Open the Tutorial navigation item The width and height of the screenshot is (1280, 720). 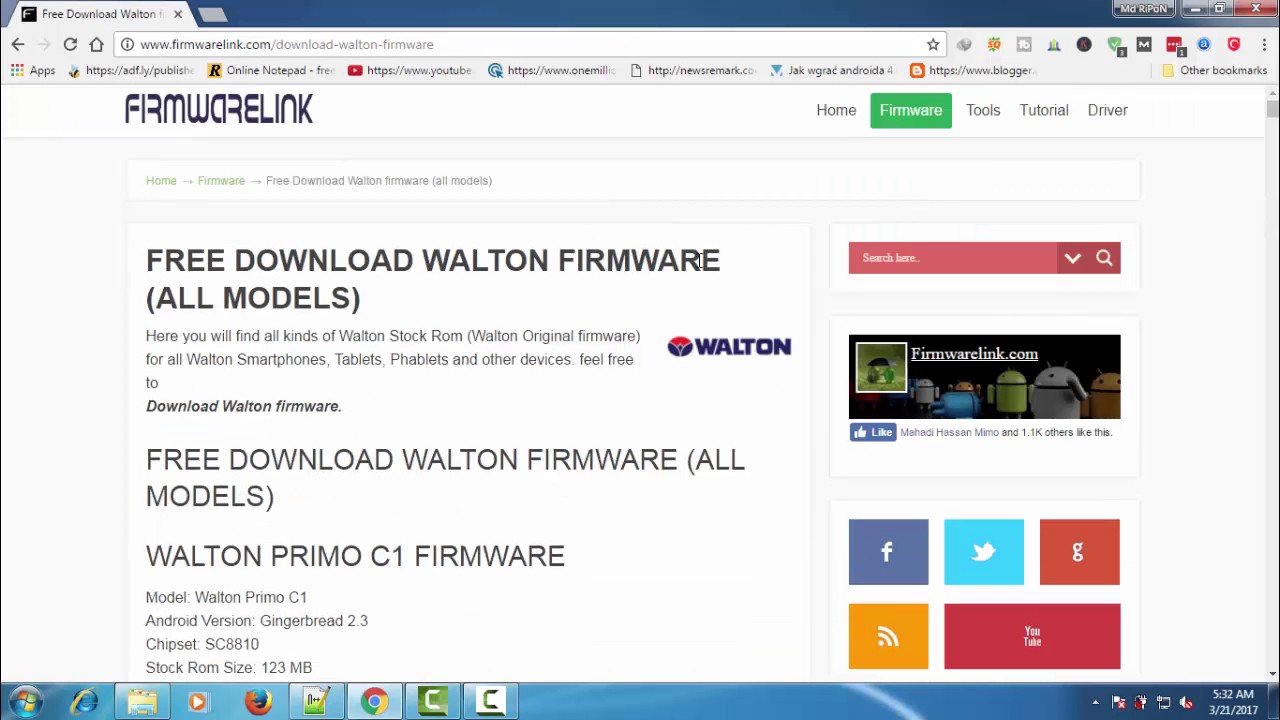coord(1044,110)
